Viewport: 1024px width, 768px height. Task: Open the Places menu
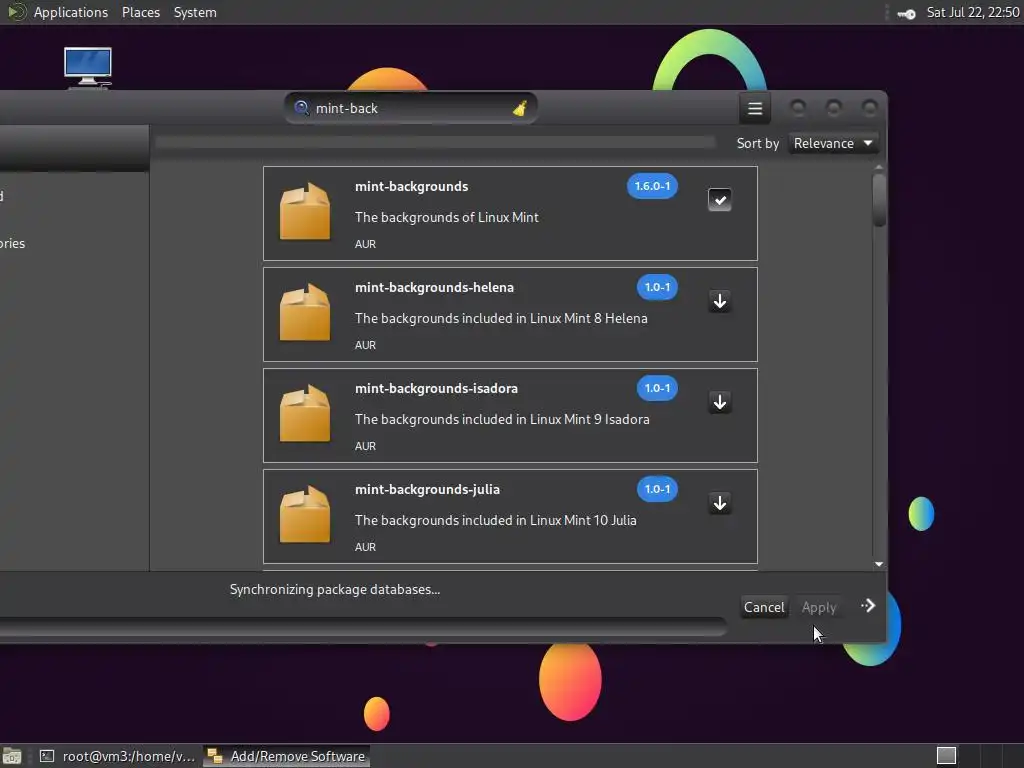(140, 12)
